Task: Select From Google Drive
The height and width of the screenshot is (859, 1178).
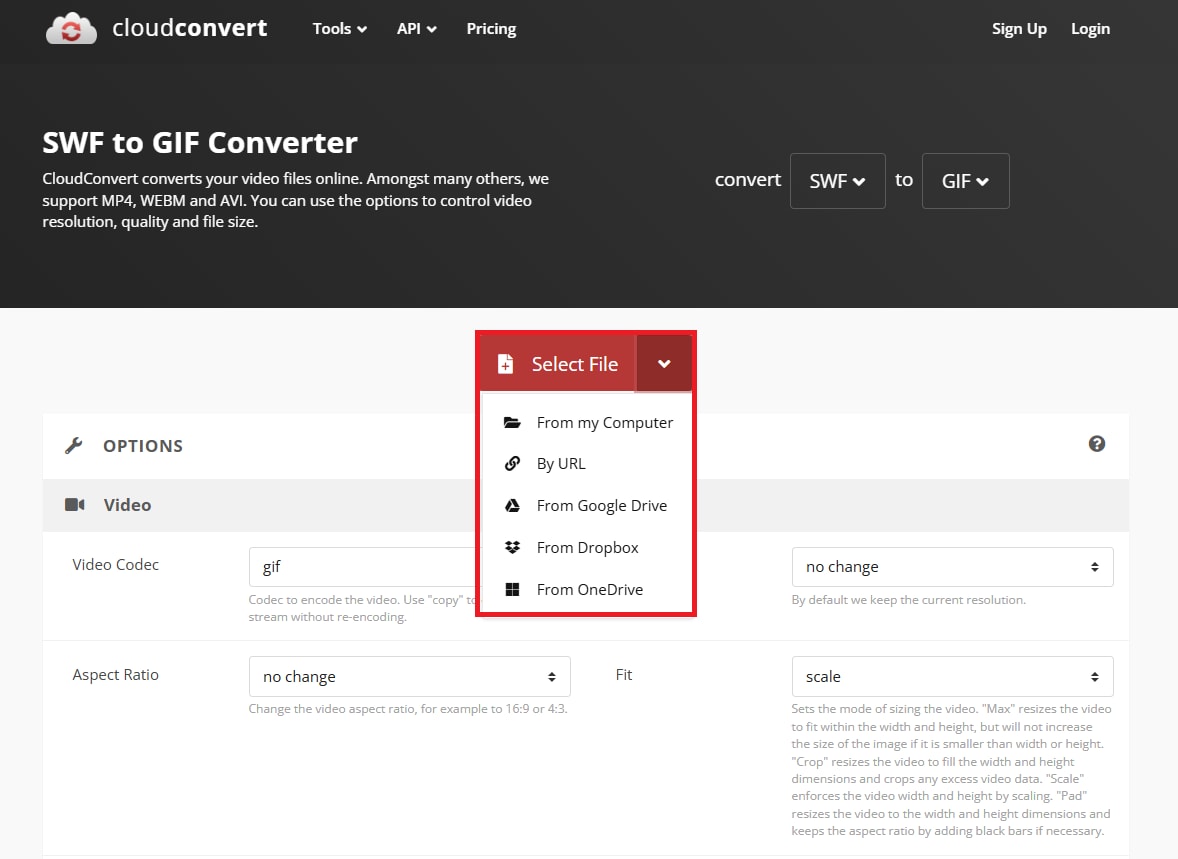Action: coord(586,506)
